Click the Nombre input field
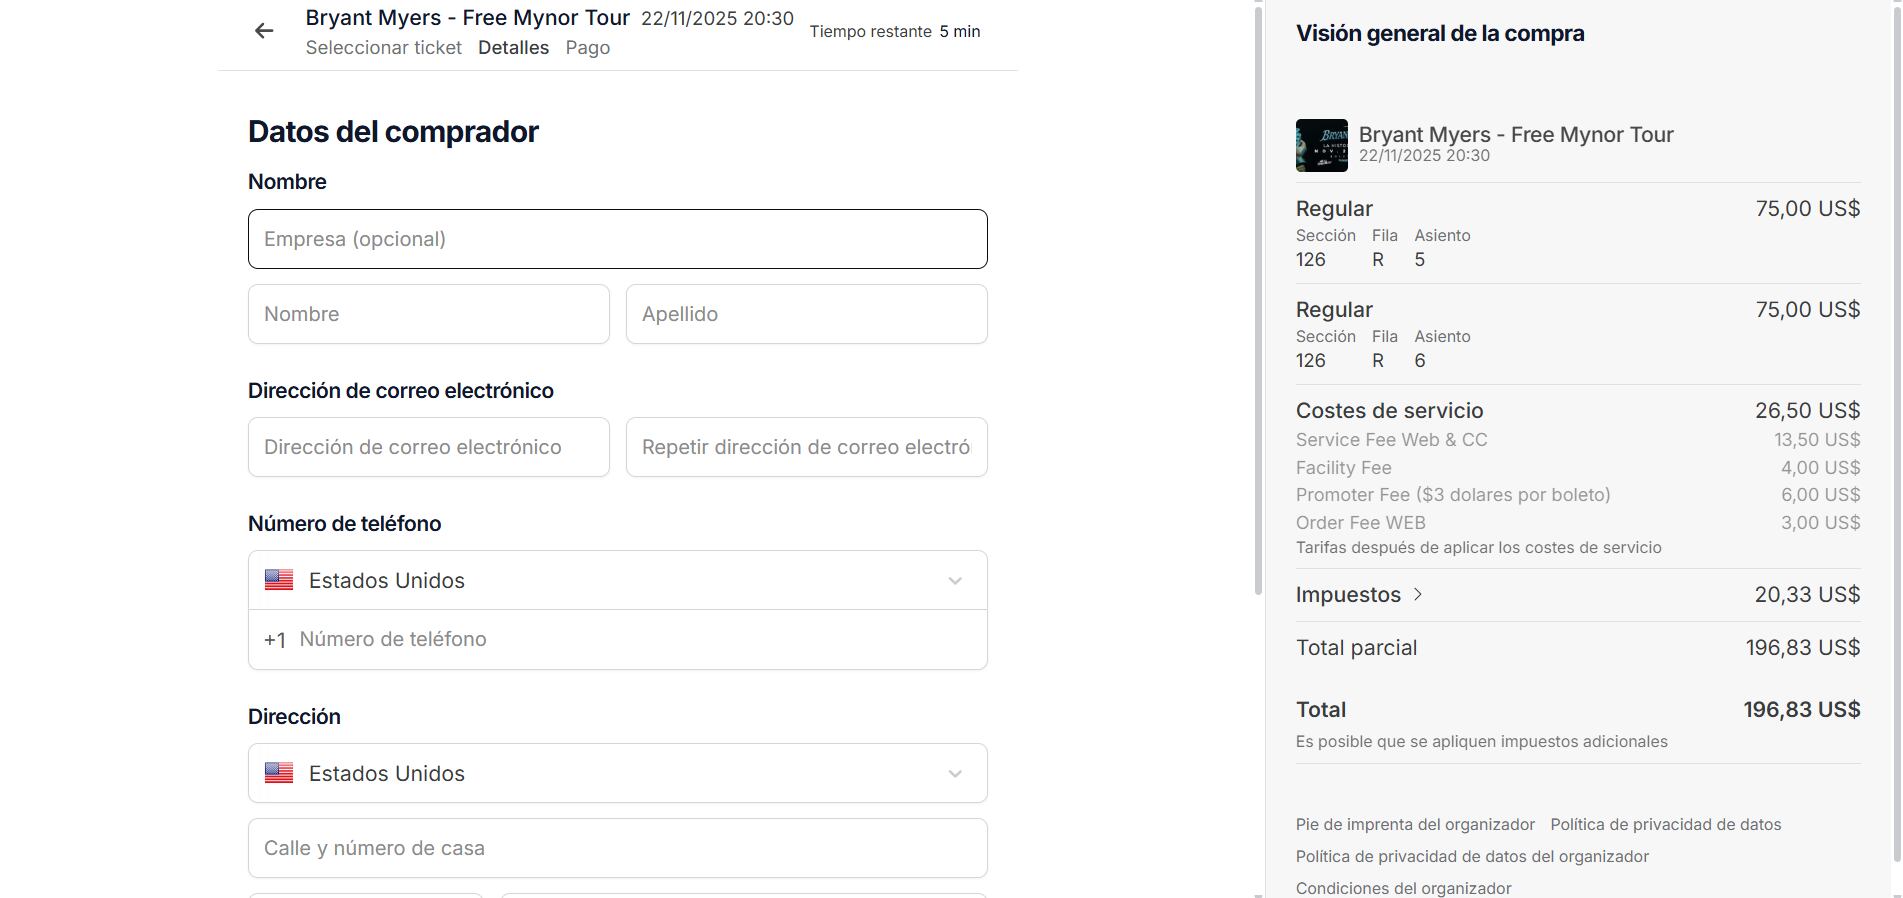The width and height of the screenshot is (1903, 898). click(428, 314)
